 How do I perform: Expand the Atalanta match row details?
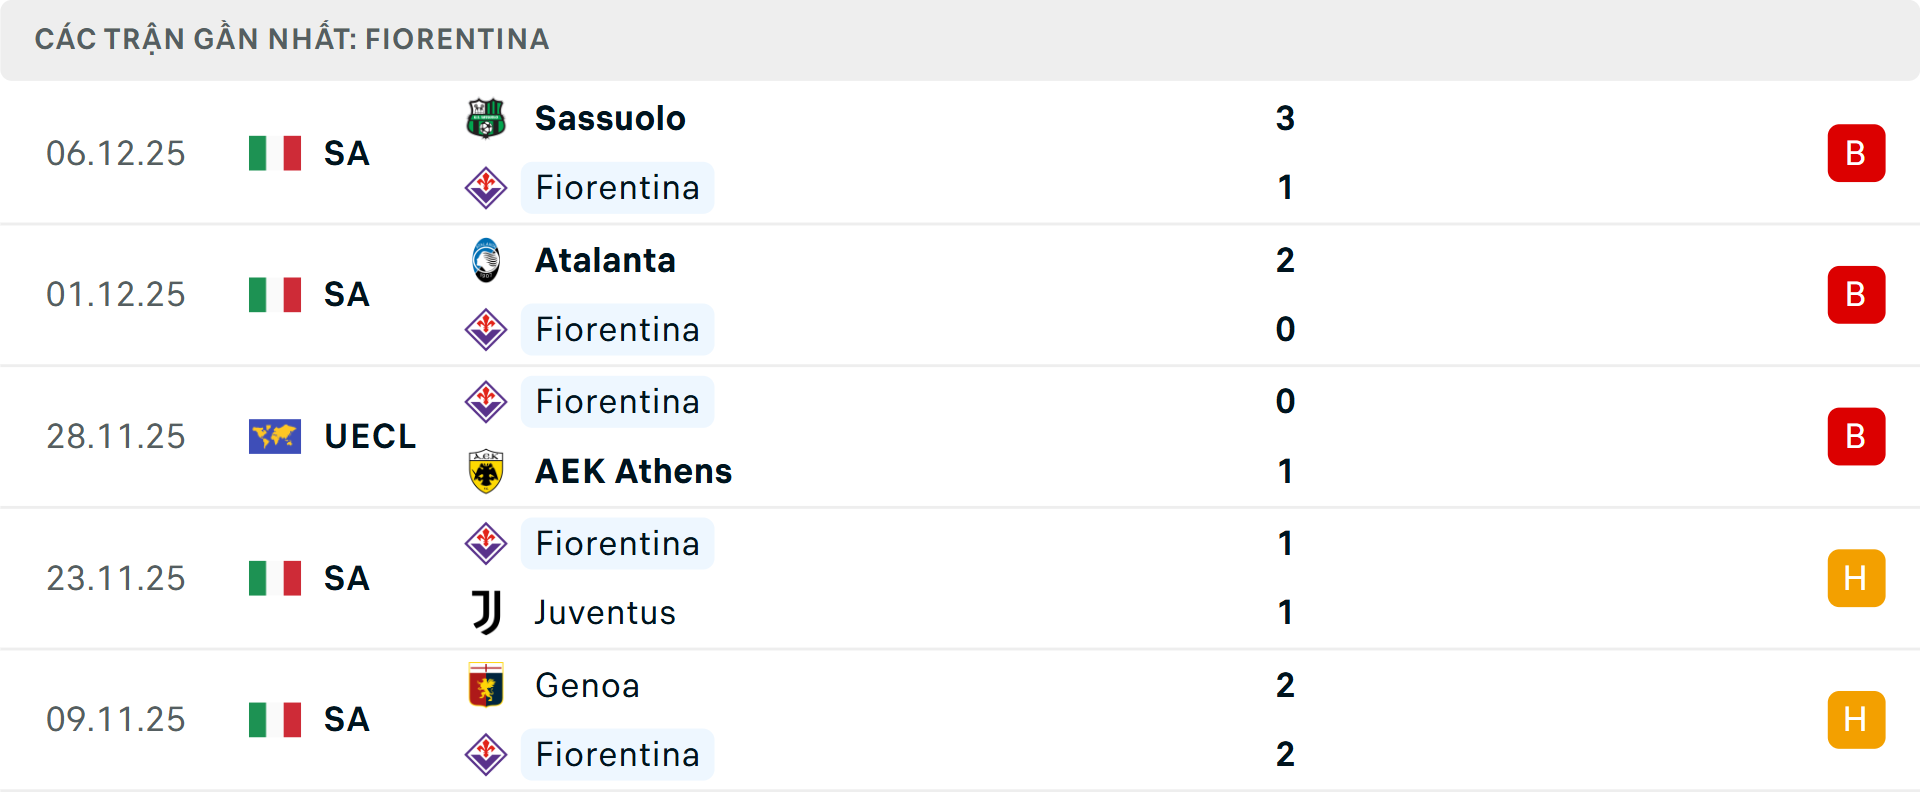[960, 294]
